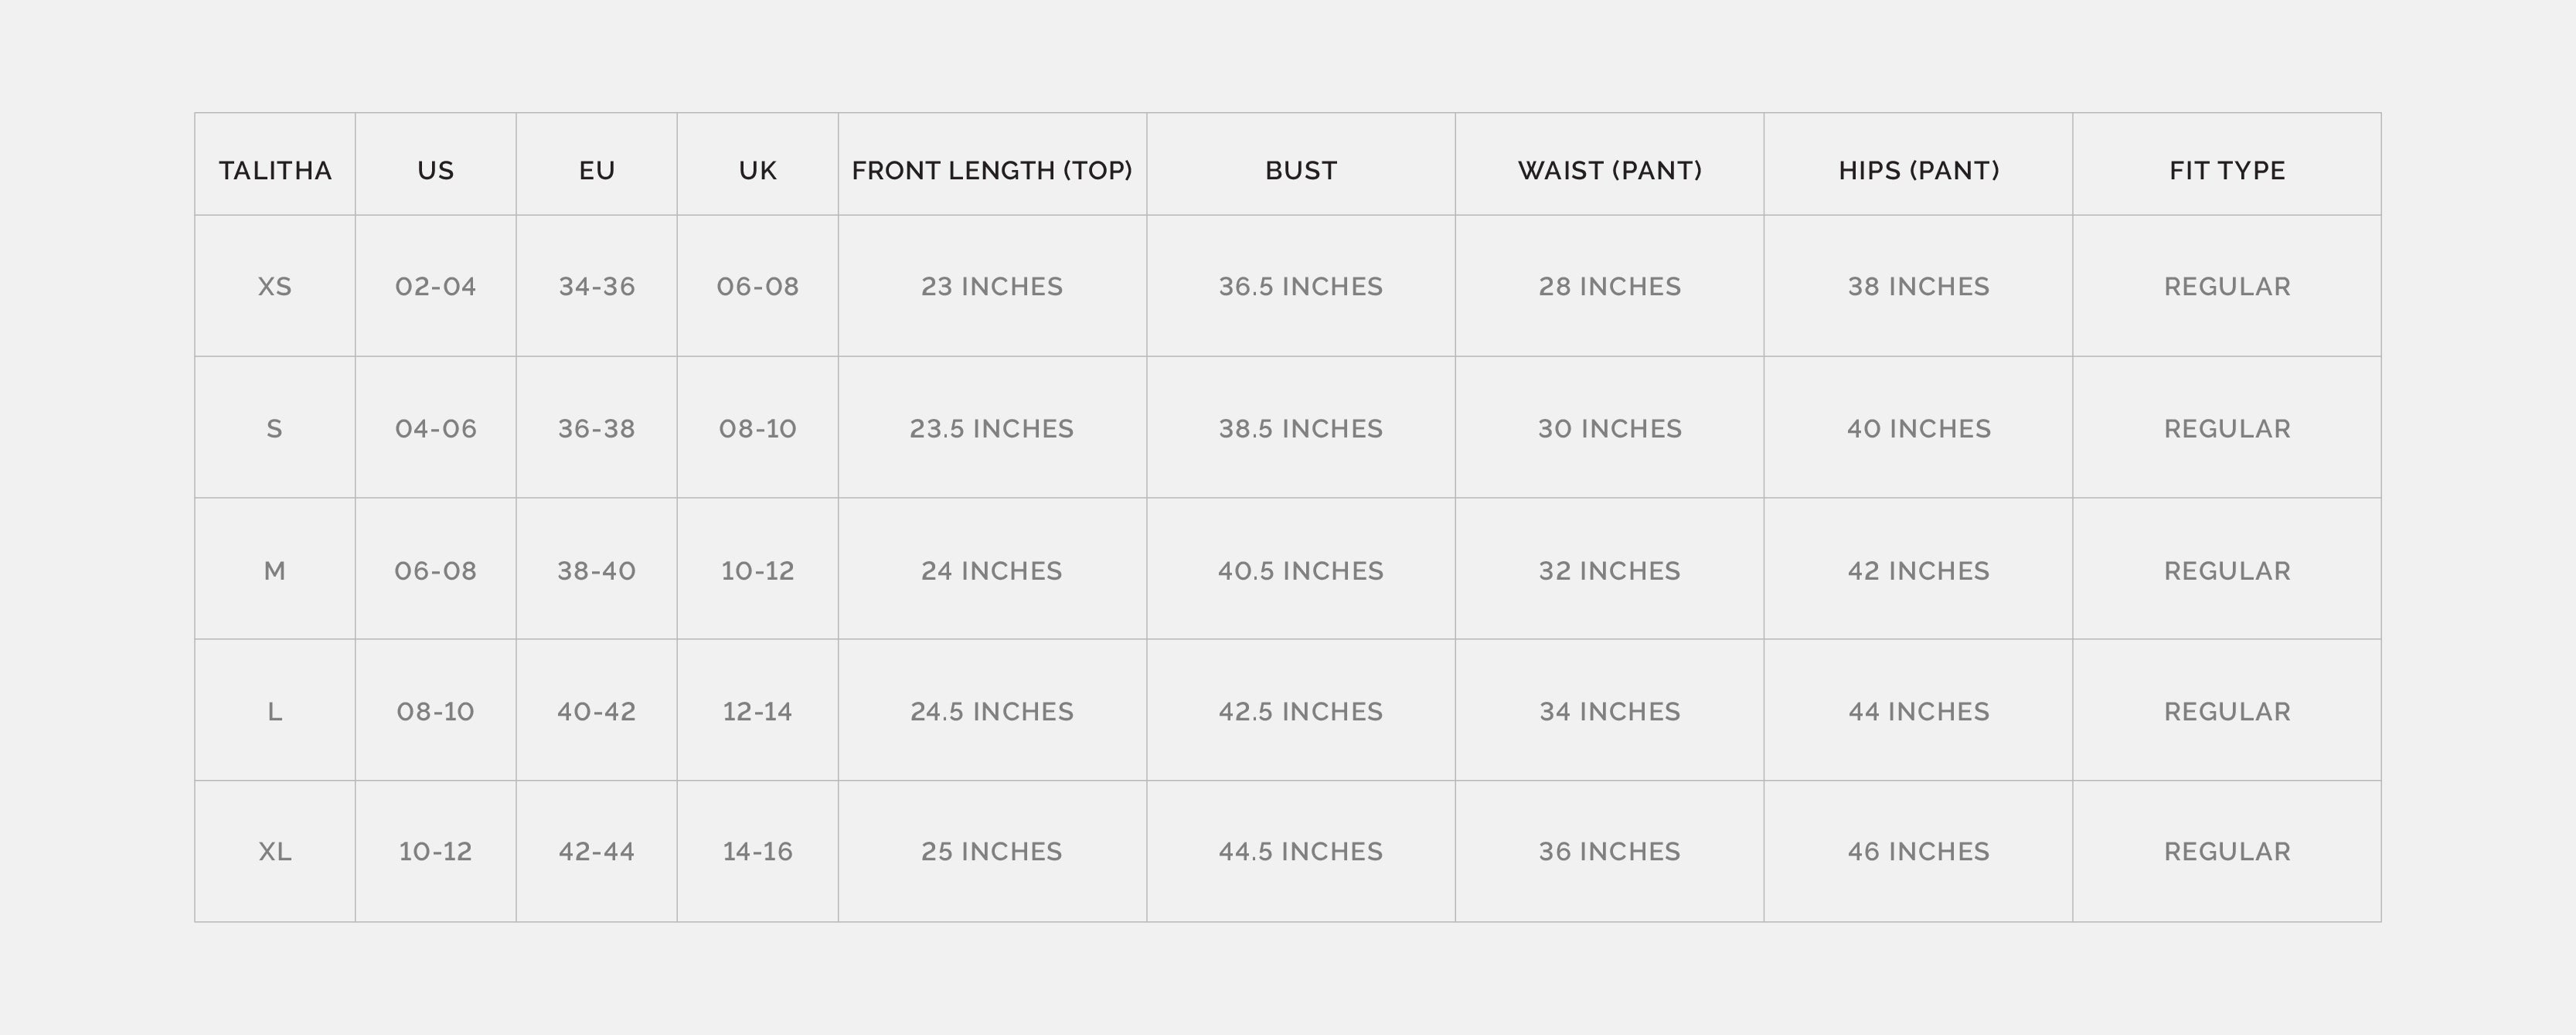Screen dimensions: 2576x1035
Task: Click the 36.5 INCHES bust value
Action: click(1300, 287)
